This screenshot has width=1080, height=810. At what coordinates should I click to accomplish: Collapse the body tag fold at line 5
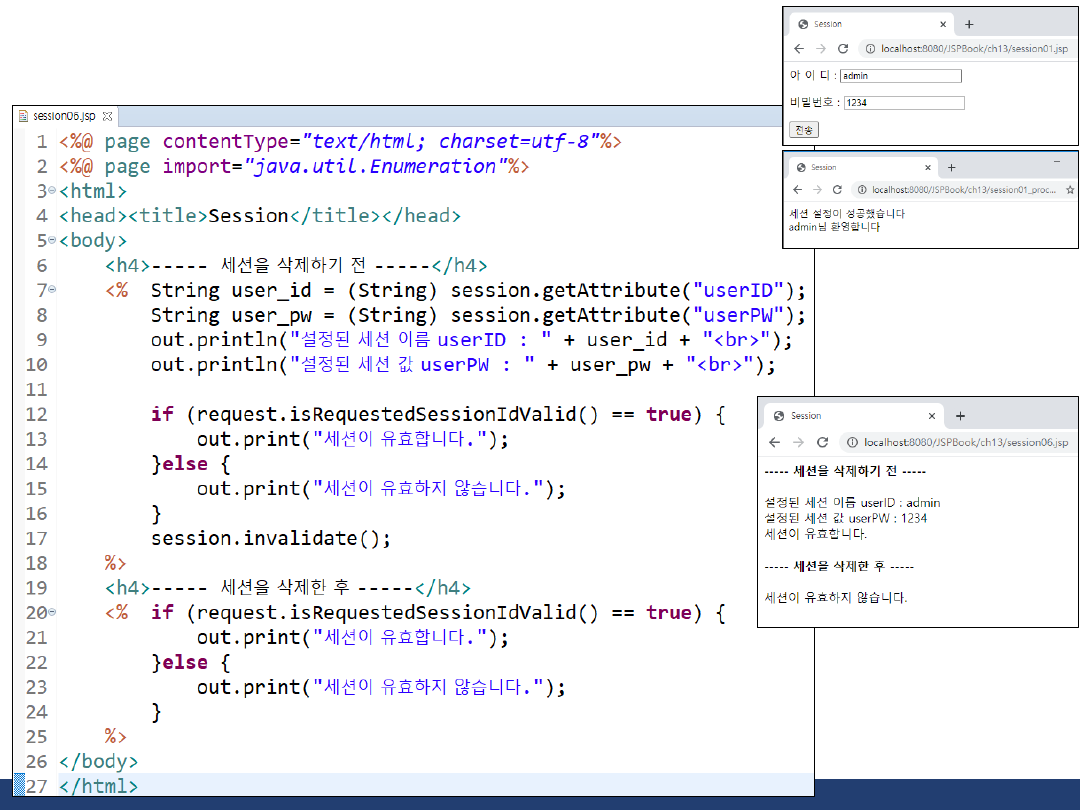[x=52, y=241]
